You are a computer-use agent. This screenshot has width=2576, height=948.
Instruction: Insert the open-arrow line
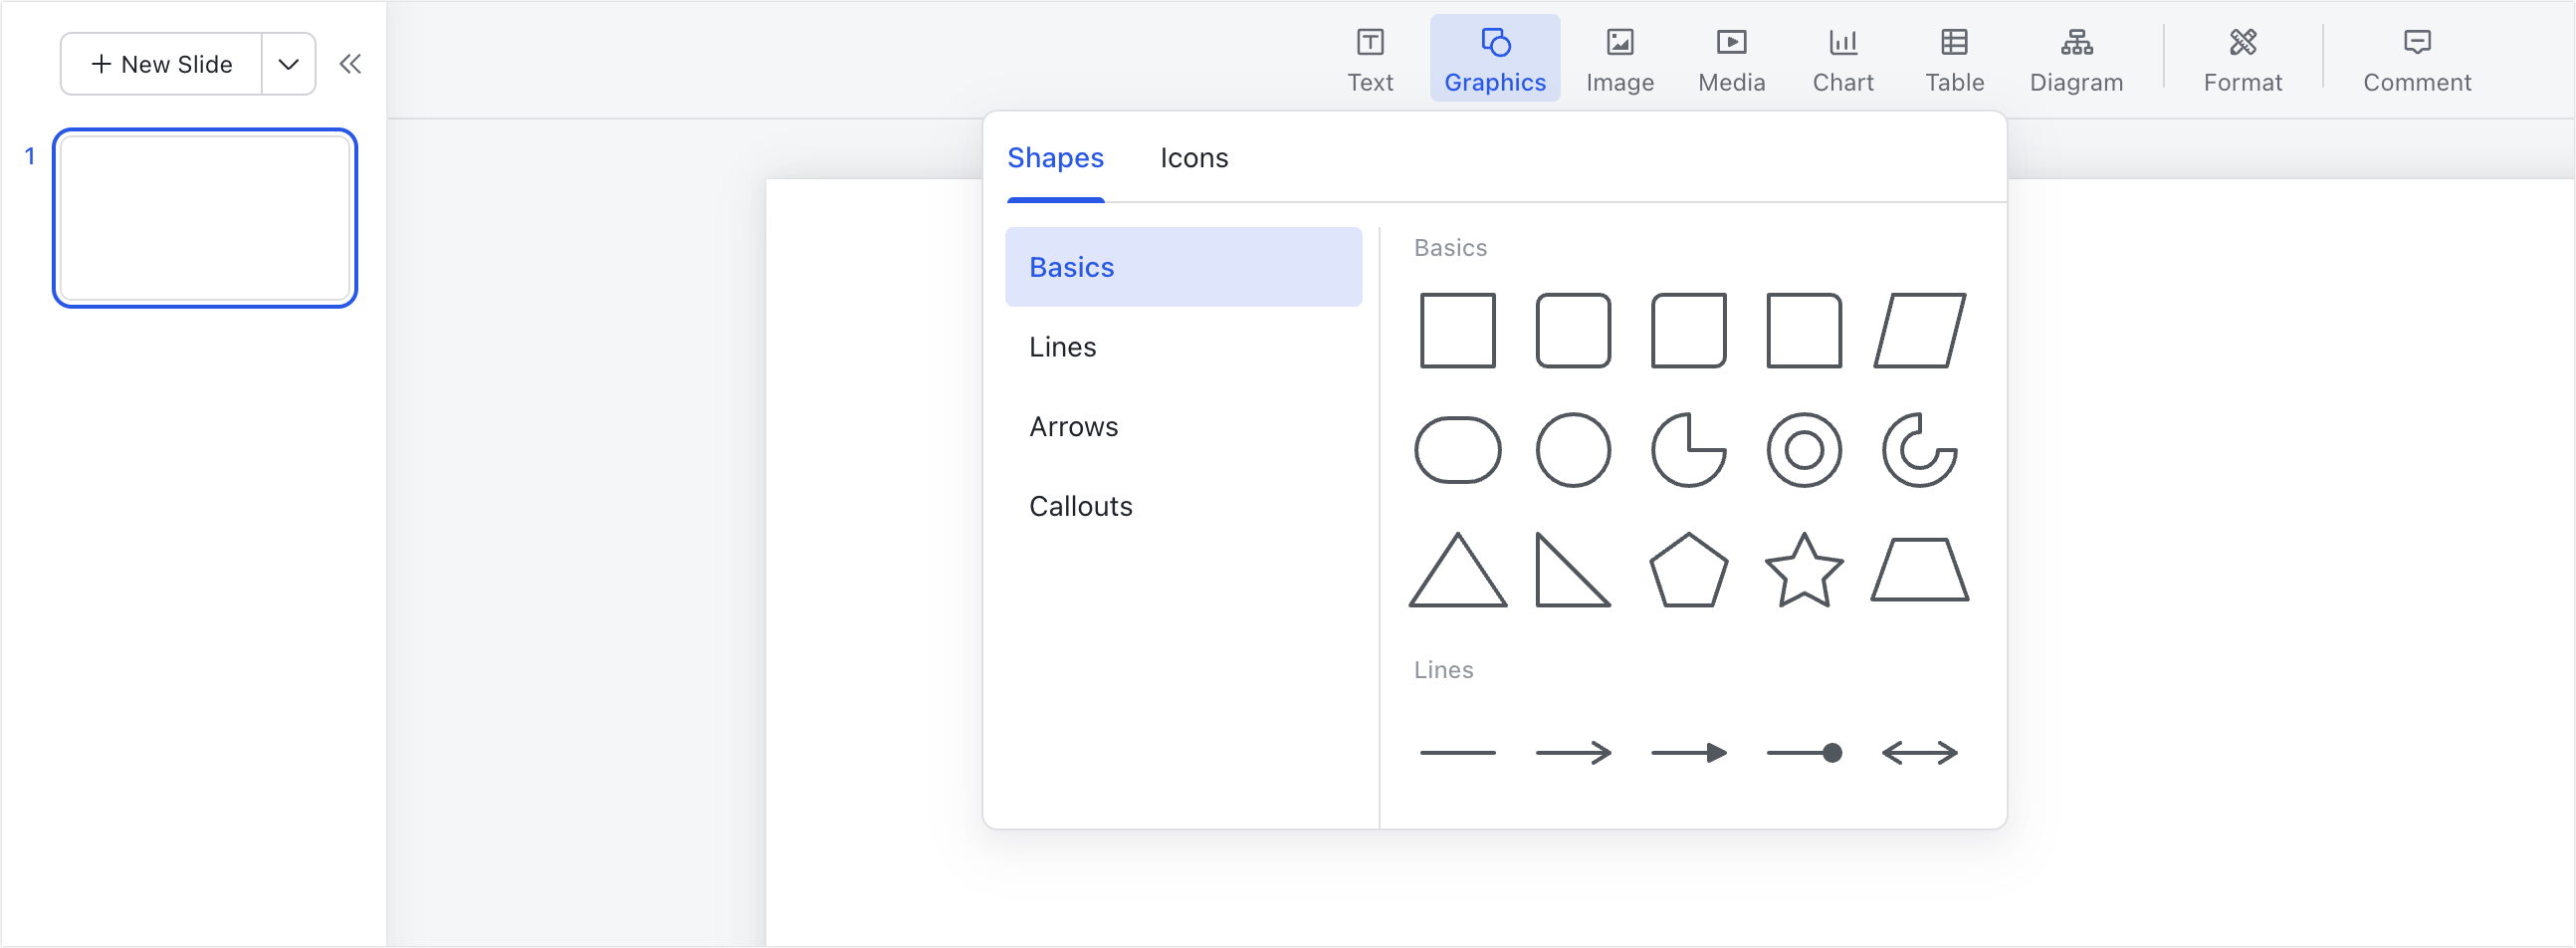(1573, 753)
